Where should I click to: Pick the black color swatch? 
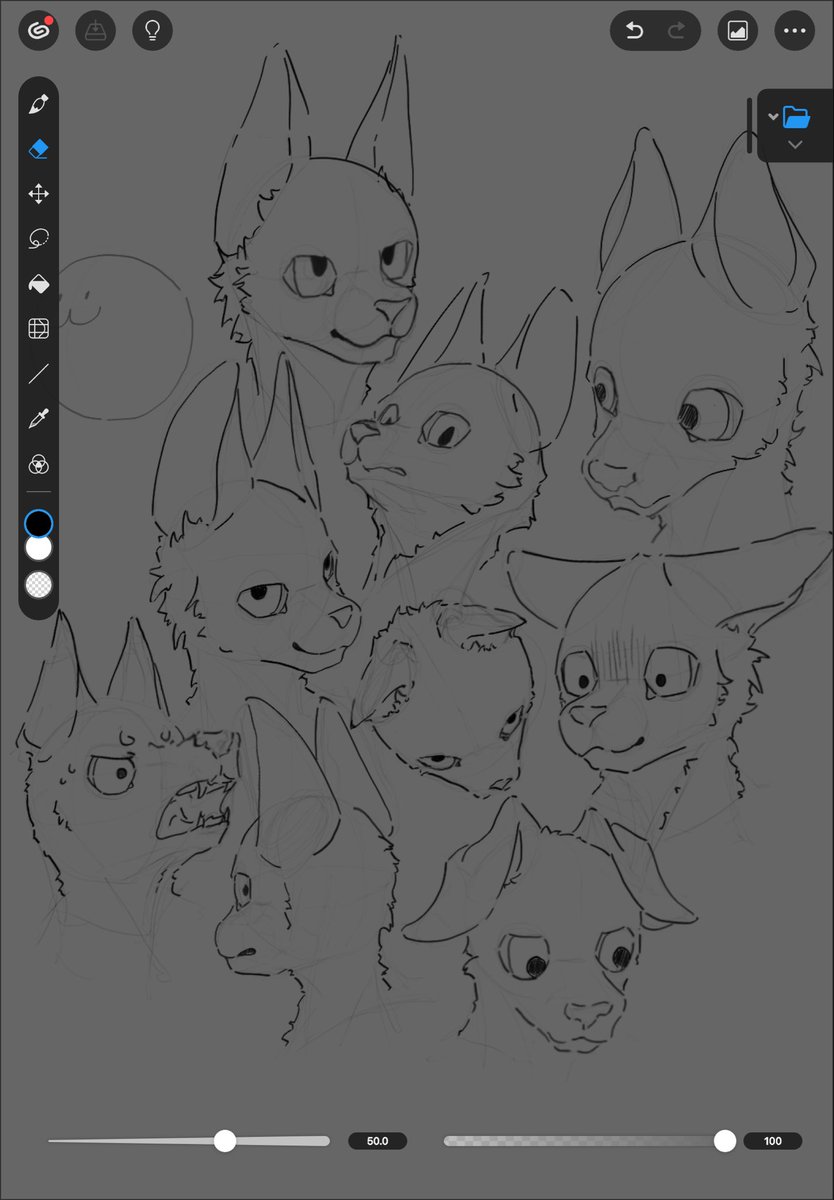(x=38, y=523)
